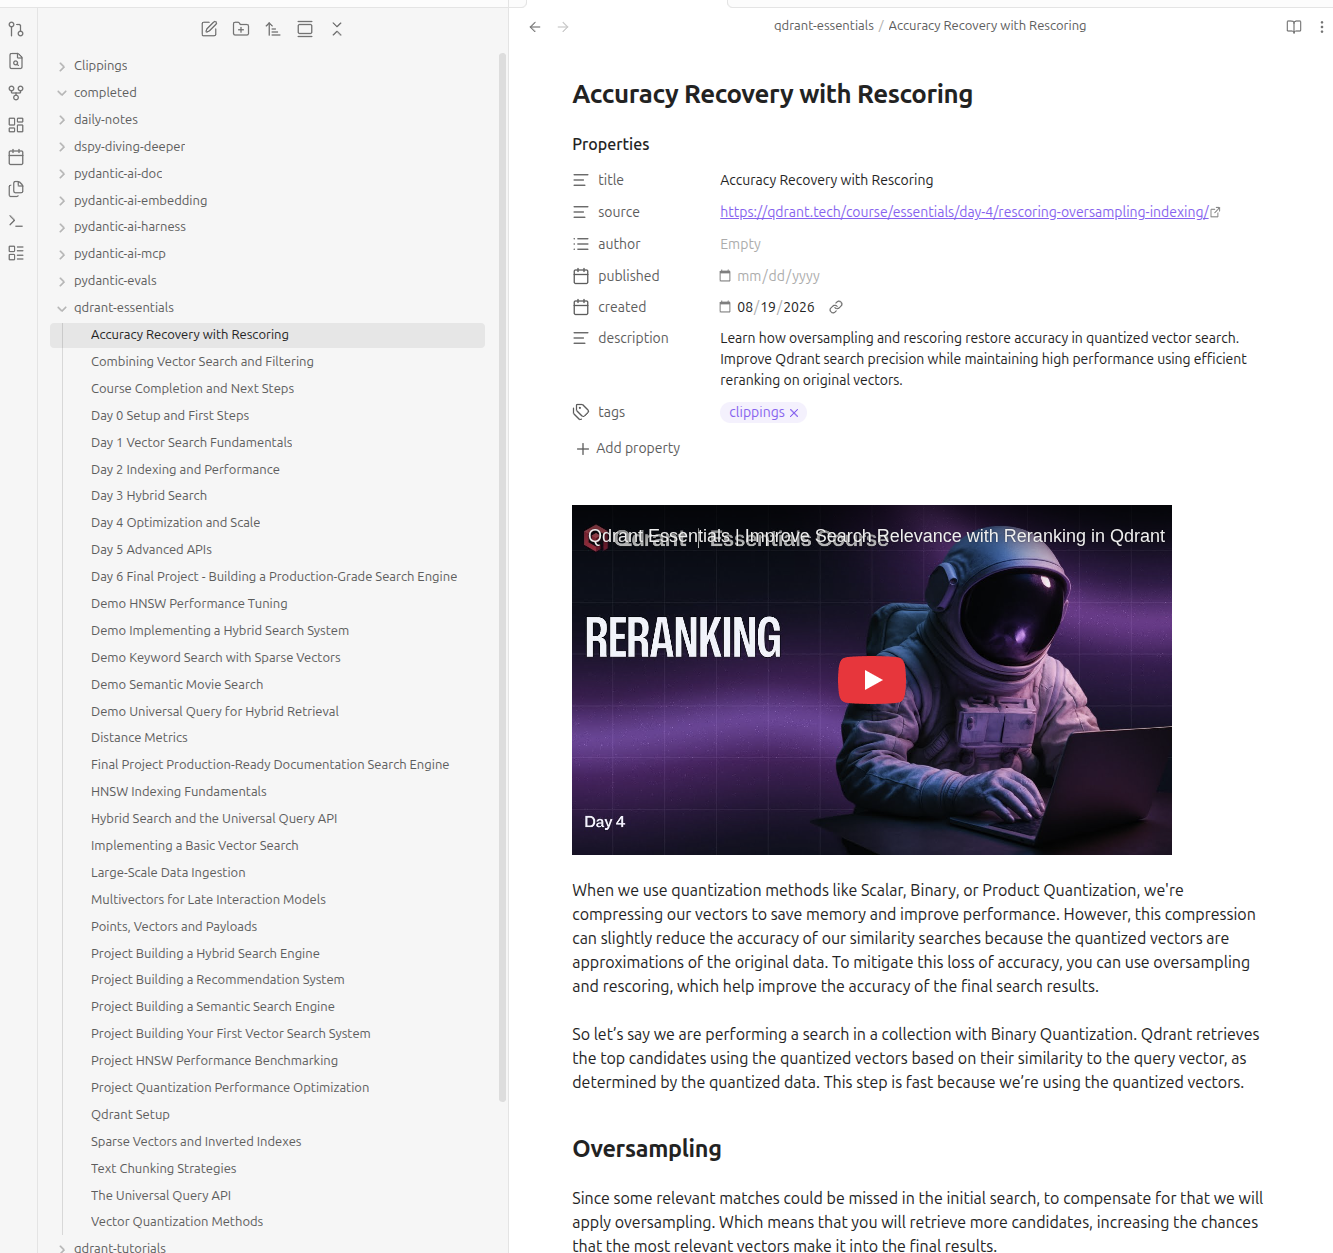
Task: Collapse the completed folder
Action: click(62, 93)
